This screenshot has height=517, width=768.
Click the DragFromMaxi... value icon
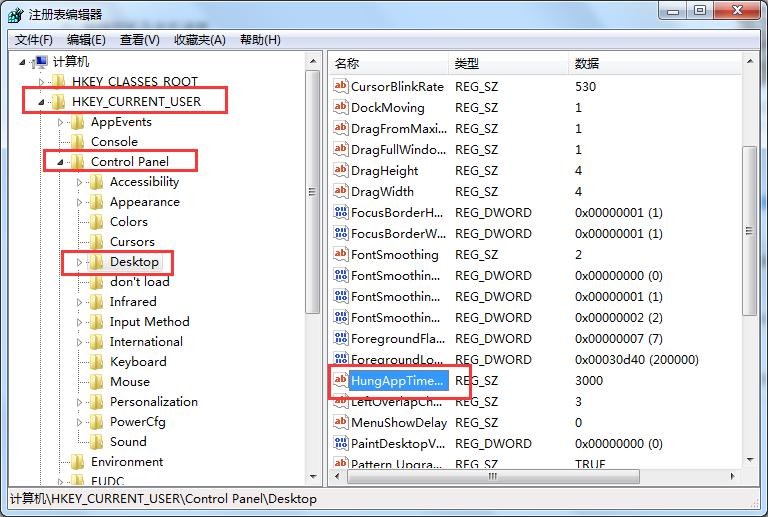[x=340, y=128]
